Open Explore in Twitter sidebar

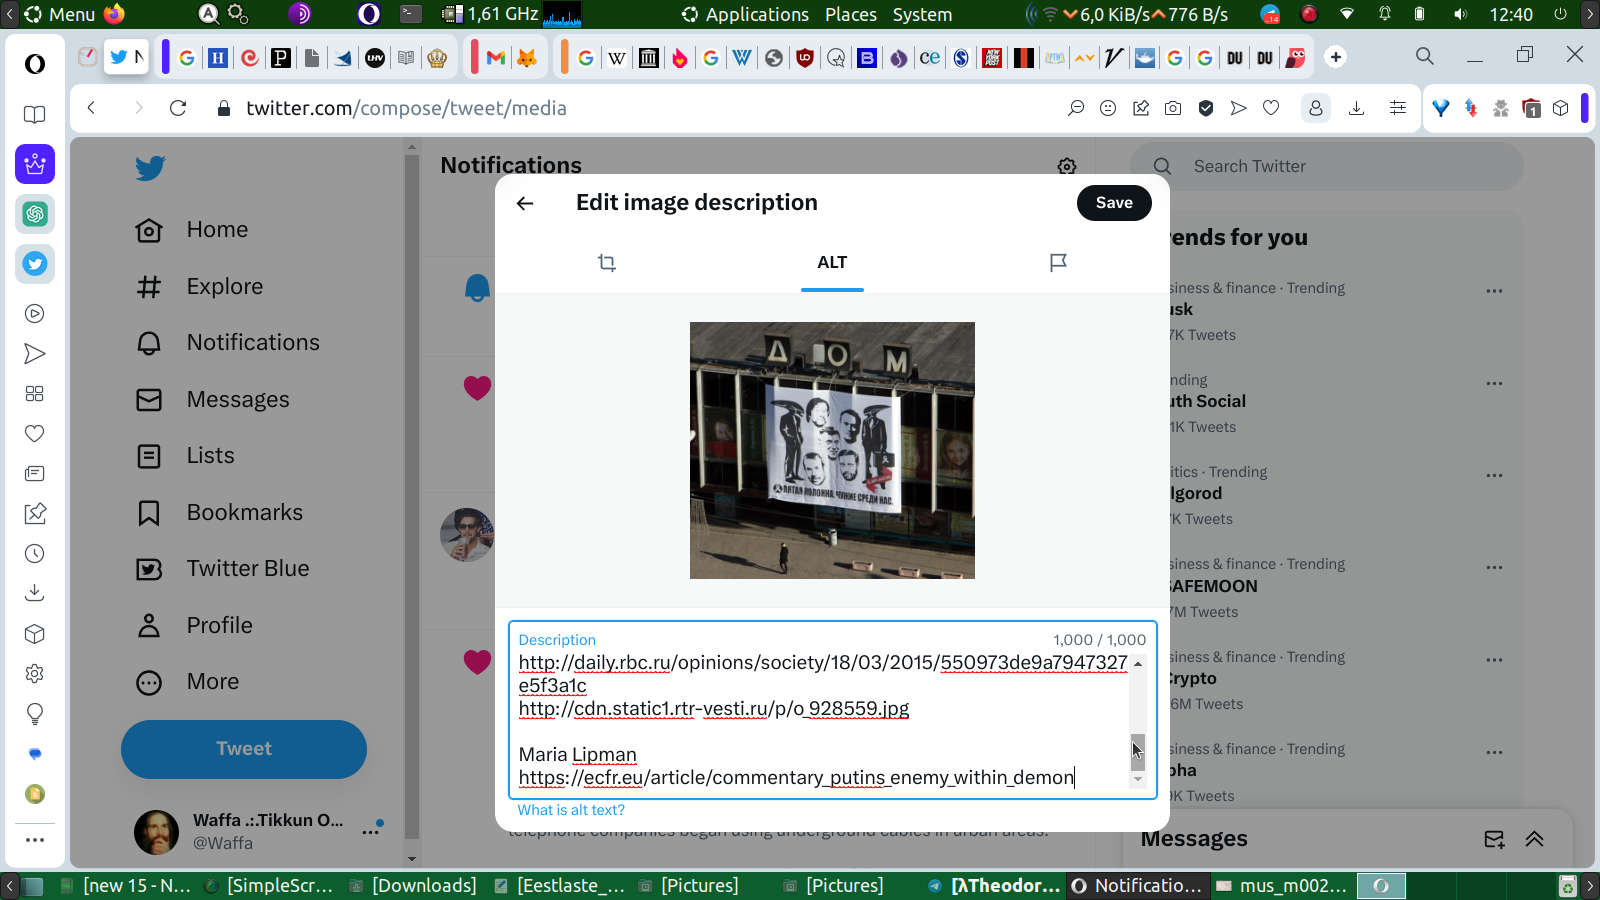pos(200,287)
